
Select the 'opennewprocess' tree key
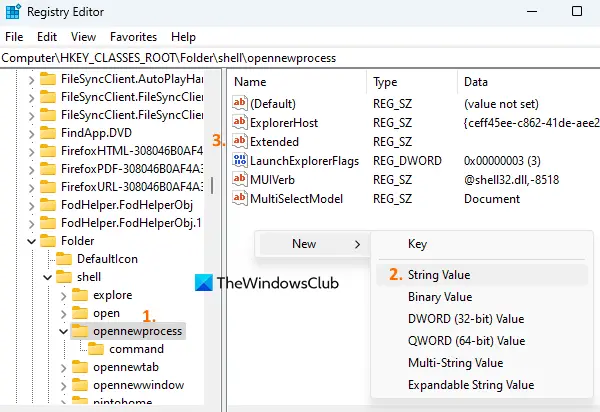click(137, 331)
